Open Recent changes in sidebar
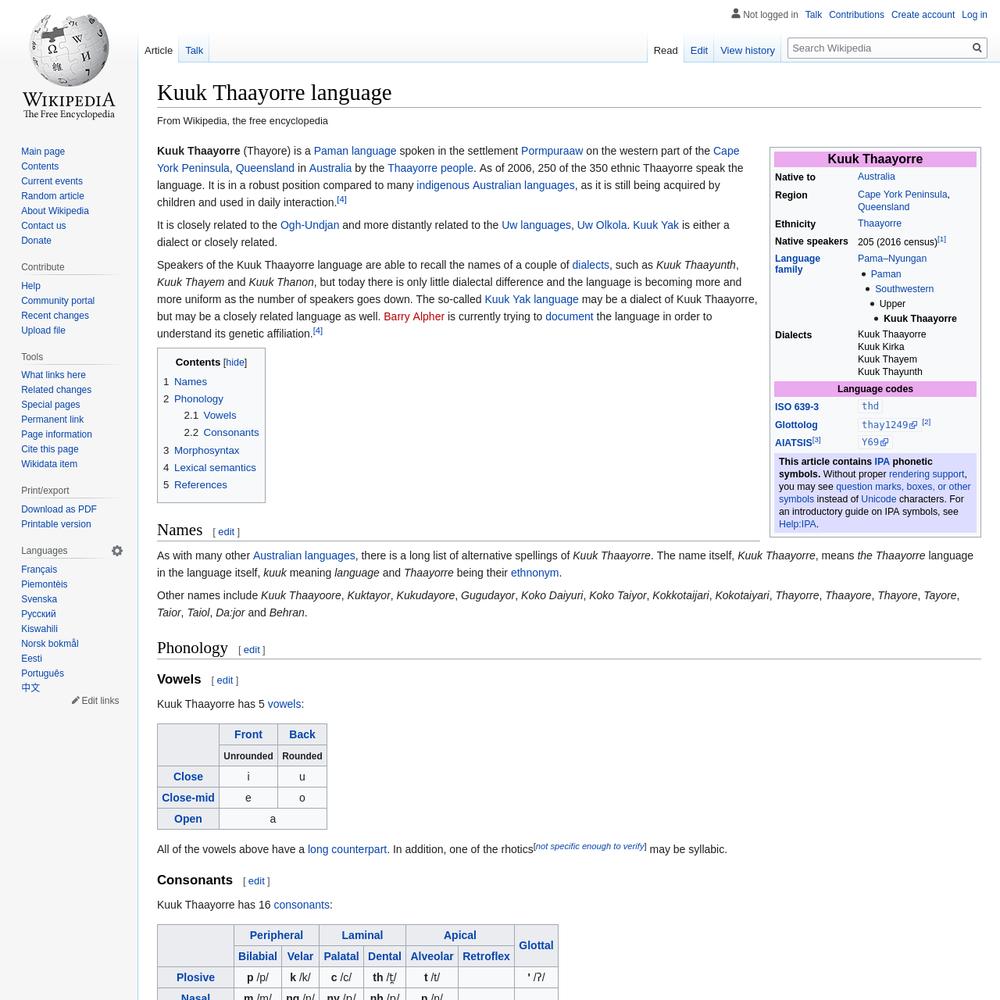The width and height of the screenshot is (1000, 1000). click(x=55, y=316)
